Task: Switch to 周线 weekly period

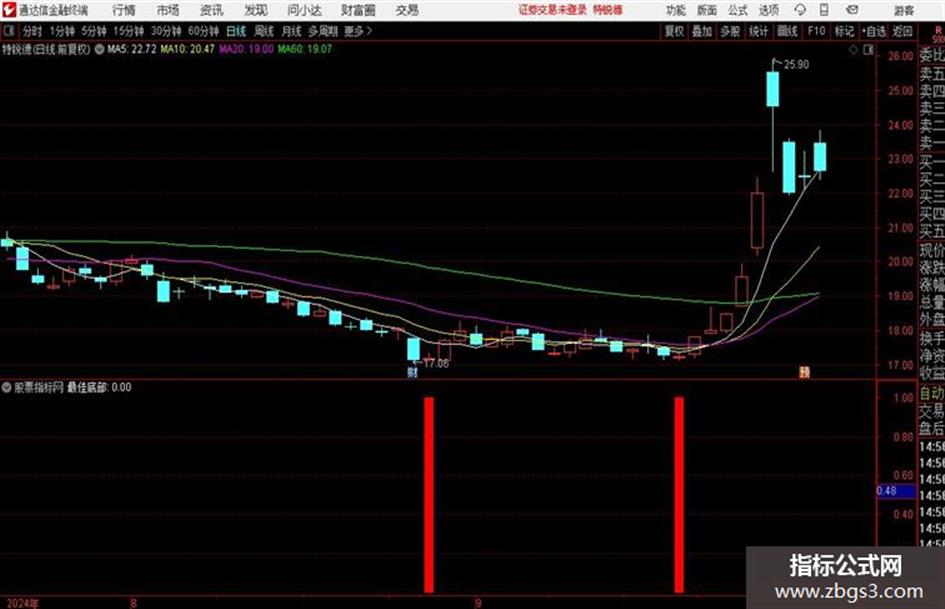Action: point(264,31)
